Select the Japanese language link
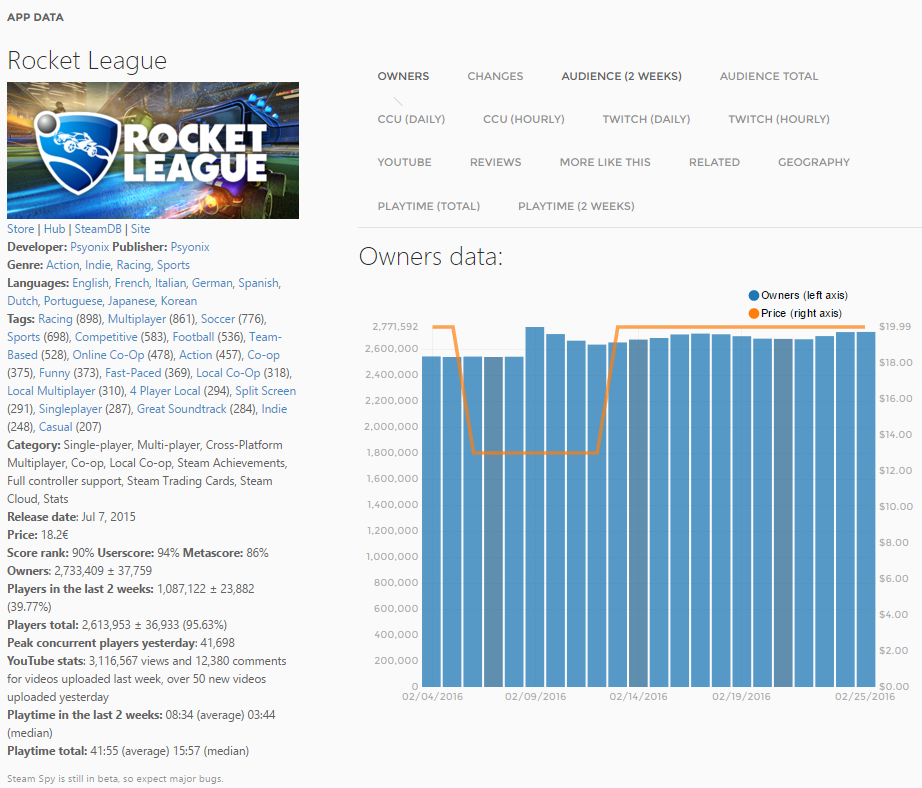 [132, 301]
